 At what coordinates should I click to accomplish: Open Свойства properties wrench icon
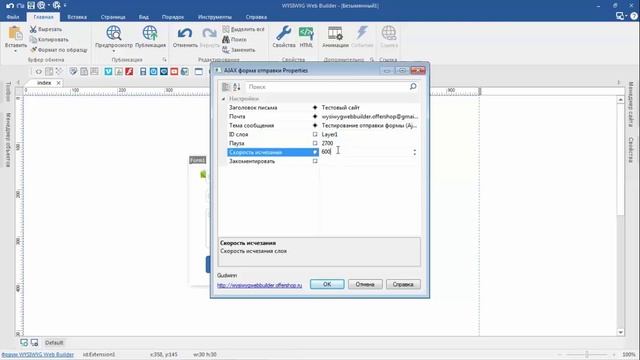(x=284, y=33)
